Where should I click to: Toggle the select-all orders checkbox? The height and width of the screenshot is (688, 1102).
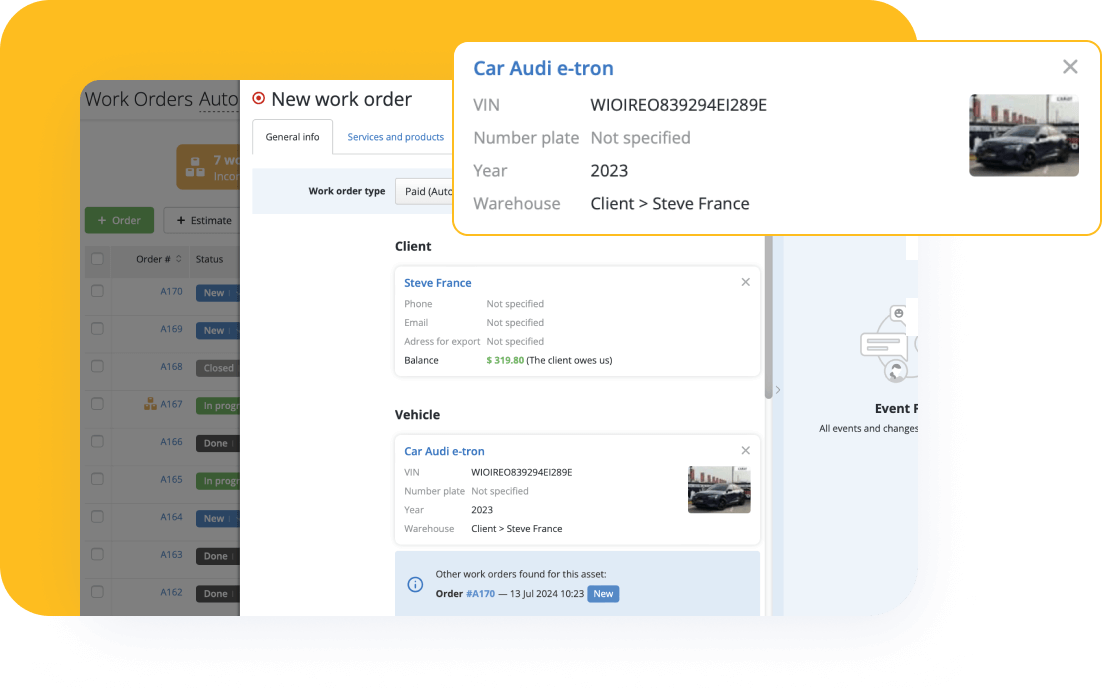point(97,259)
